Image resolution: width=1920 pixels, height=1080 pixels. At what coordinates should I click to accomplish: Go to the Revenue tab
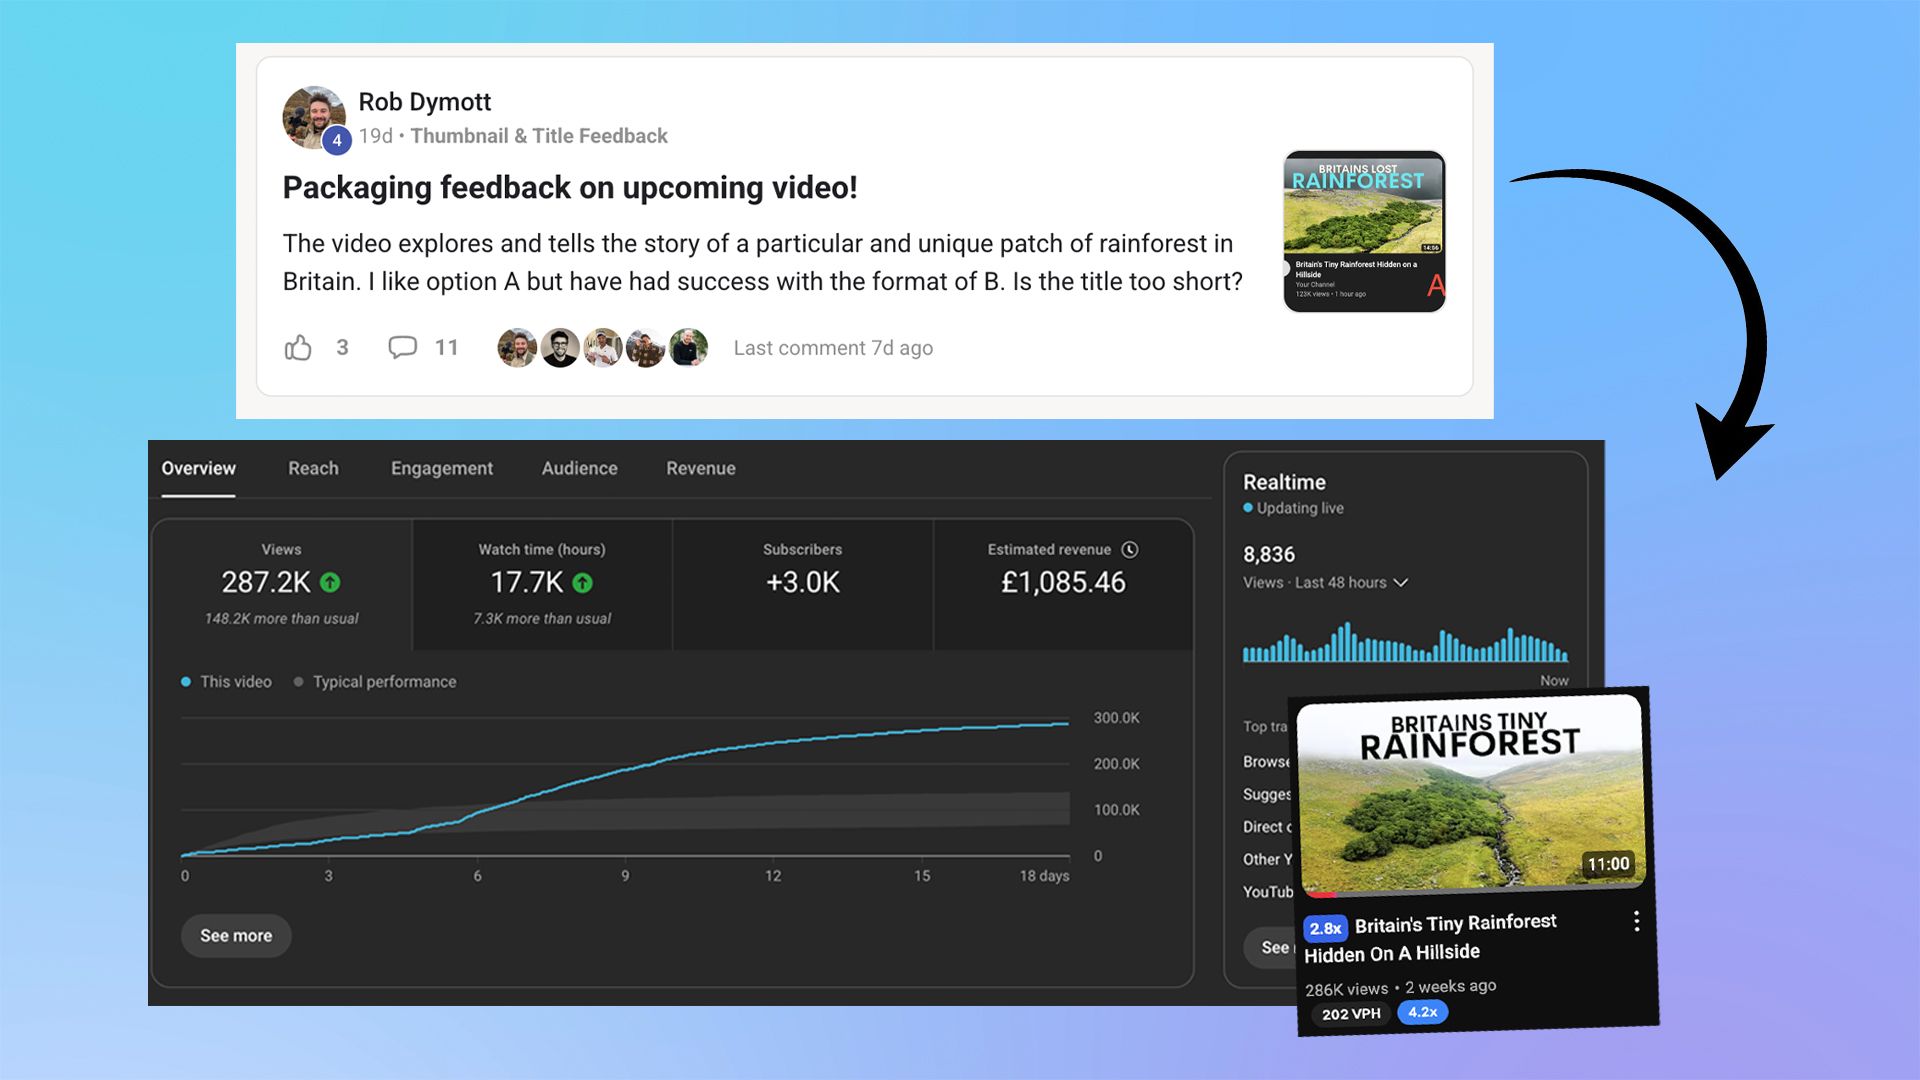pos(701,468)
